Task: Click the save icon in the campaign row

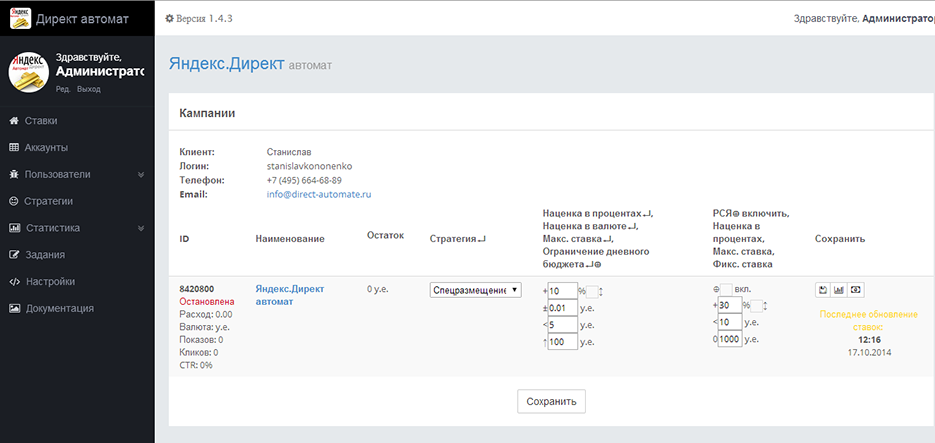Action: 823,290
